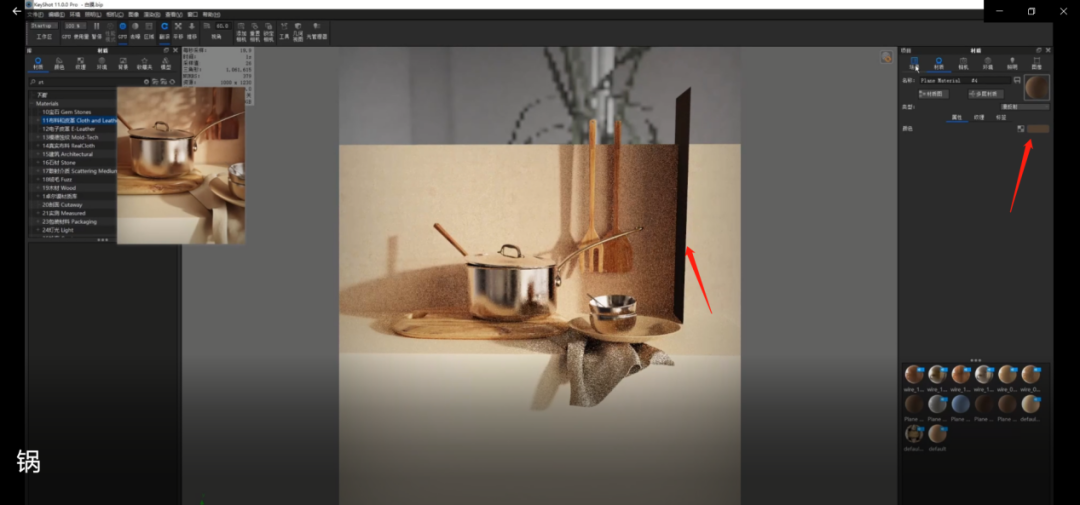
Task: Open the Edit (编辑) menu
Action: coord(57,15)
